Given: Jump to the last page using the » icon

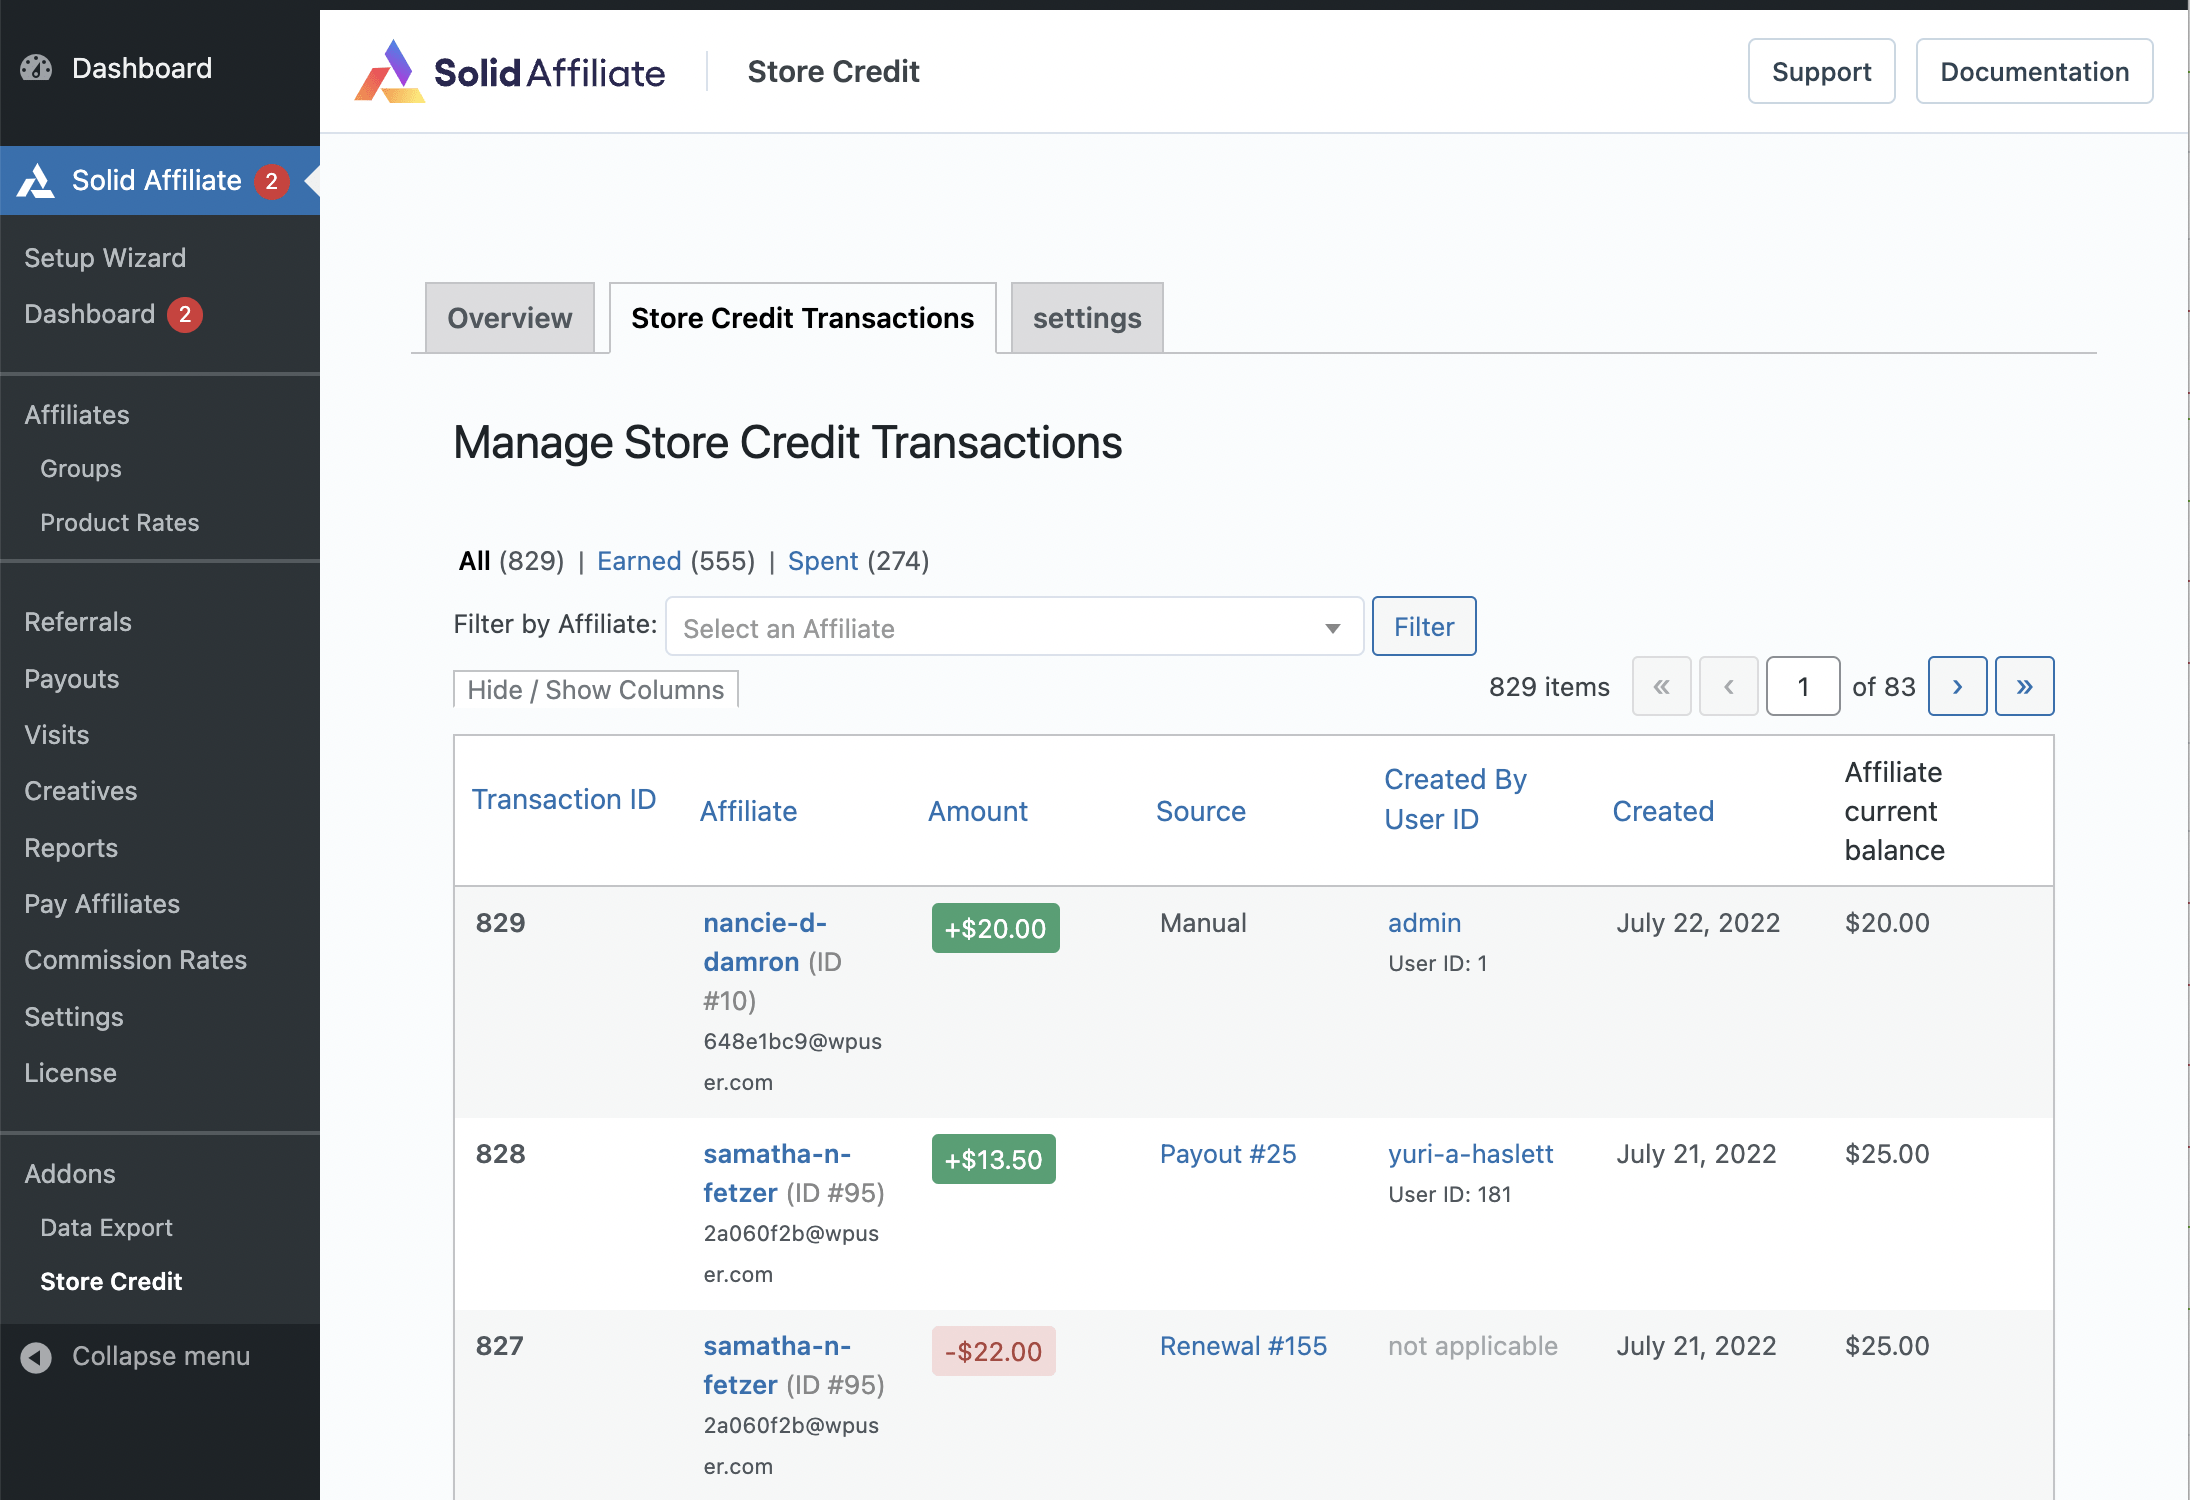Looking at the screenshot, I should (2024, 686).
